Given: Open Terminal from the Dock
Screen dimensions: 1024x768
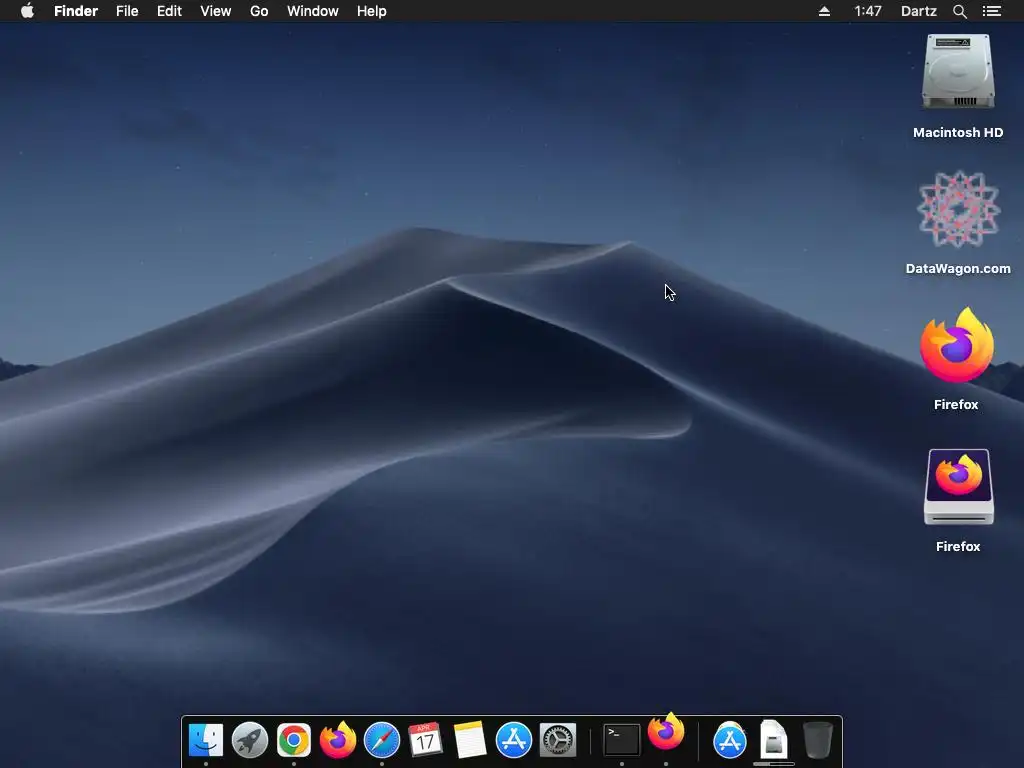Looking at the screenshot, I should pyautogui.click(x=621, y=740).
